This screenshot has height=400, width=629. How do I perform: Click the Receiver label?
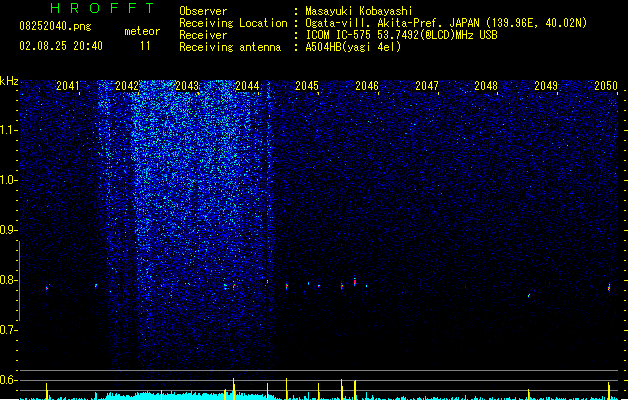tap(203, 35)
